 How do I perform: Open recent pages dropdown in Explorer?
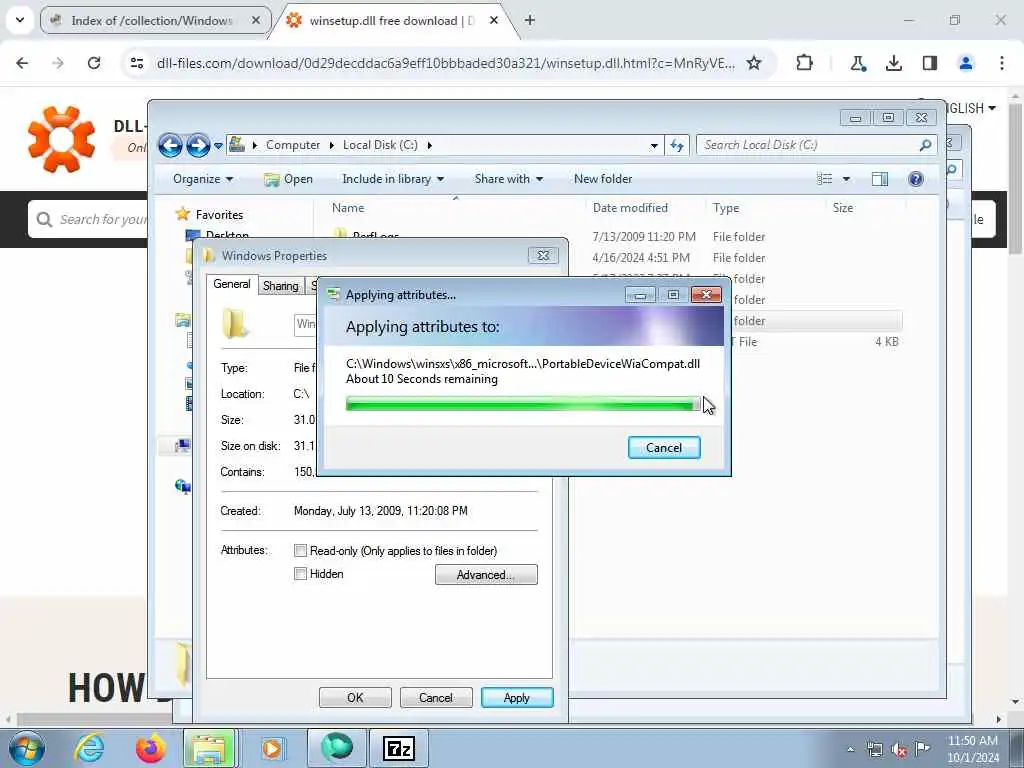218,146
